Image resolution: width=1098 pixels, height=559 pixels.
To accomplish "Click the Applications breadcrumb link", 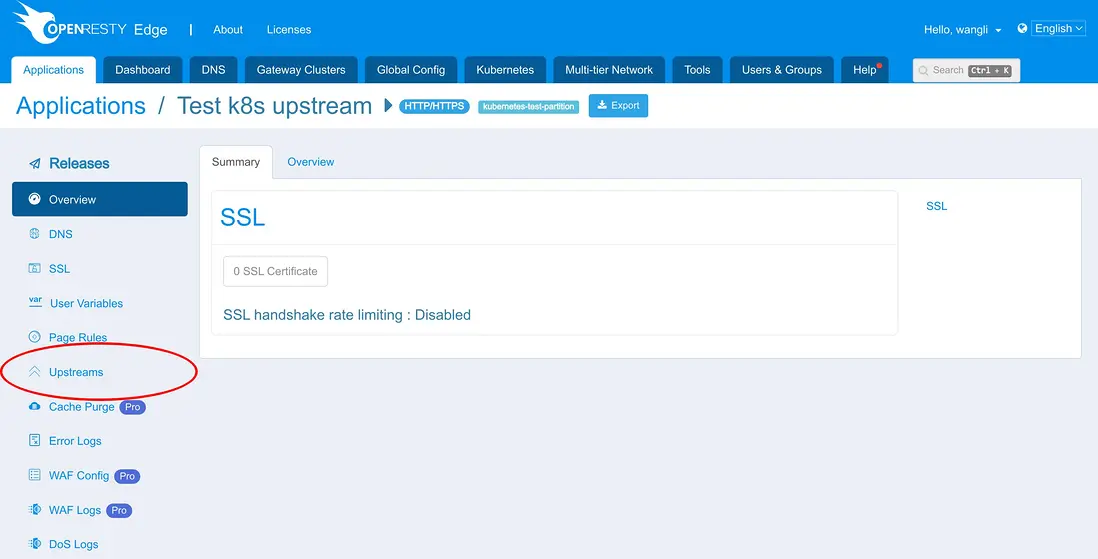I will click(x=81, y=106).
